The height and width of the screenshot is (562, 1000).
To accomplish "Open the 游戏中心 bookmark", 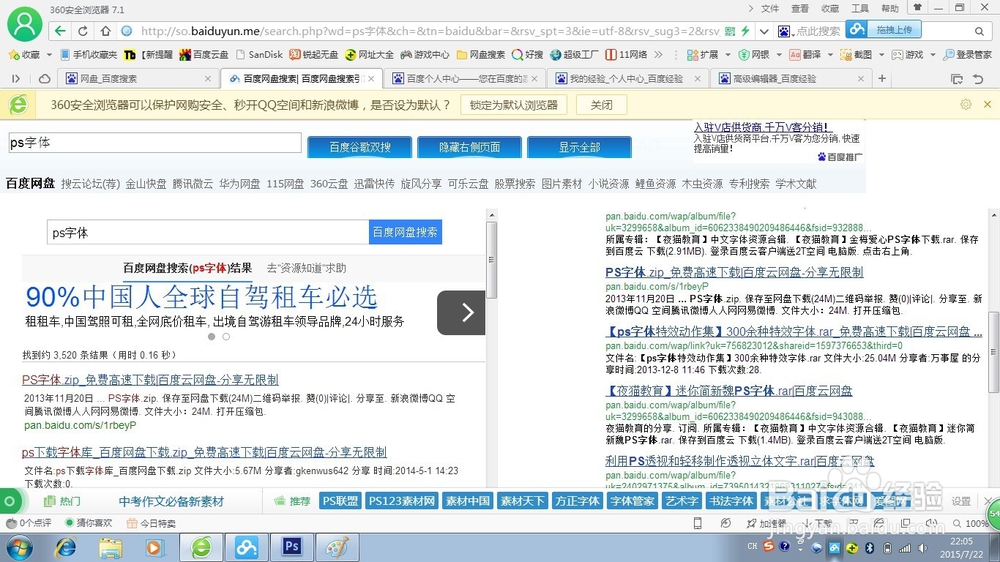I will (425, 55).
